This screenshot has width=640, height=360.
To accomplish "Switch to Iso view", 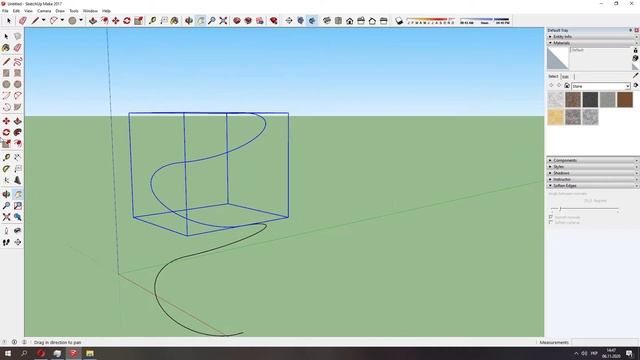I will point(327,20).
